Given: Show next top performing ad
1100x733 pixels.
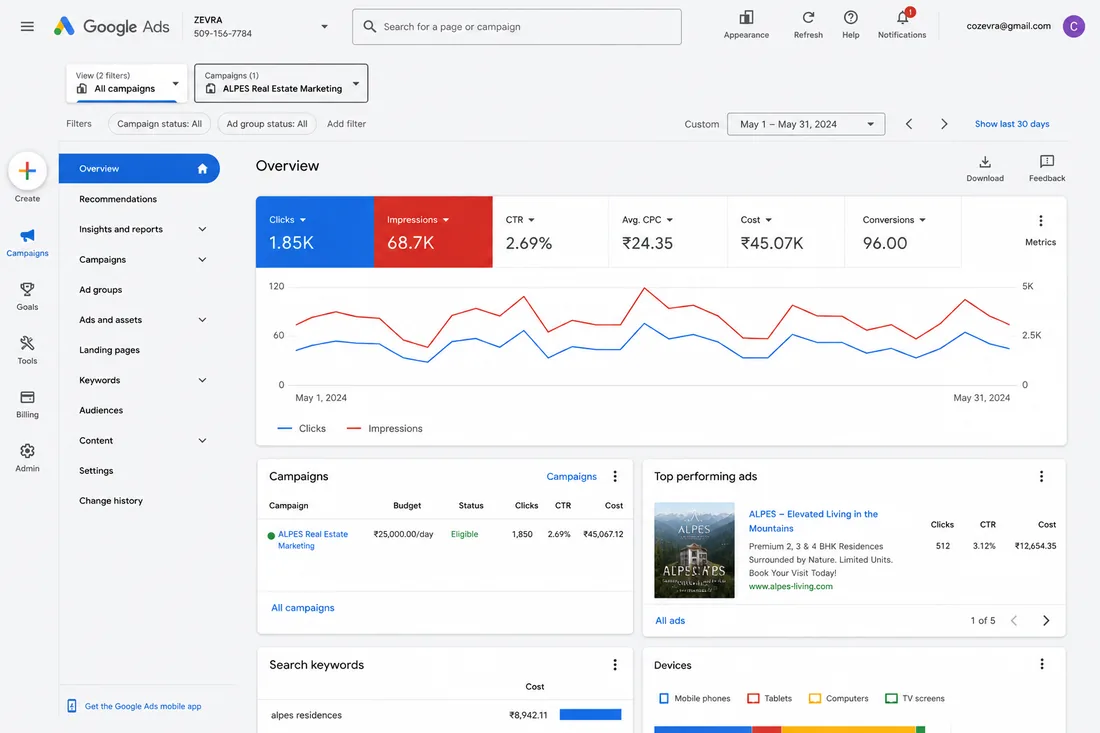Looking at the screenshot, I should [x=1046, y=621].
